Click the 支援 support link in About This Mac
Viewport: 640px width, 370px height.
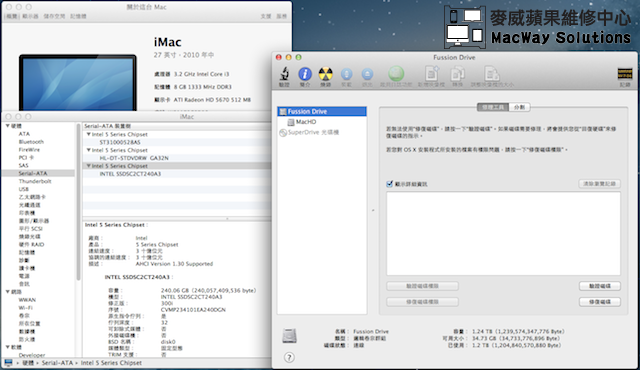[266, 16]
